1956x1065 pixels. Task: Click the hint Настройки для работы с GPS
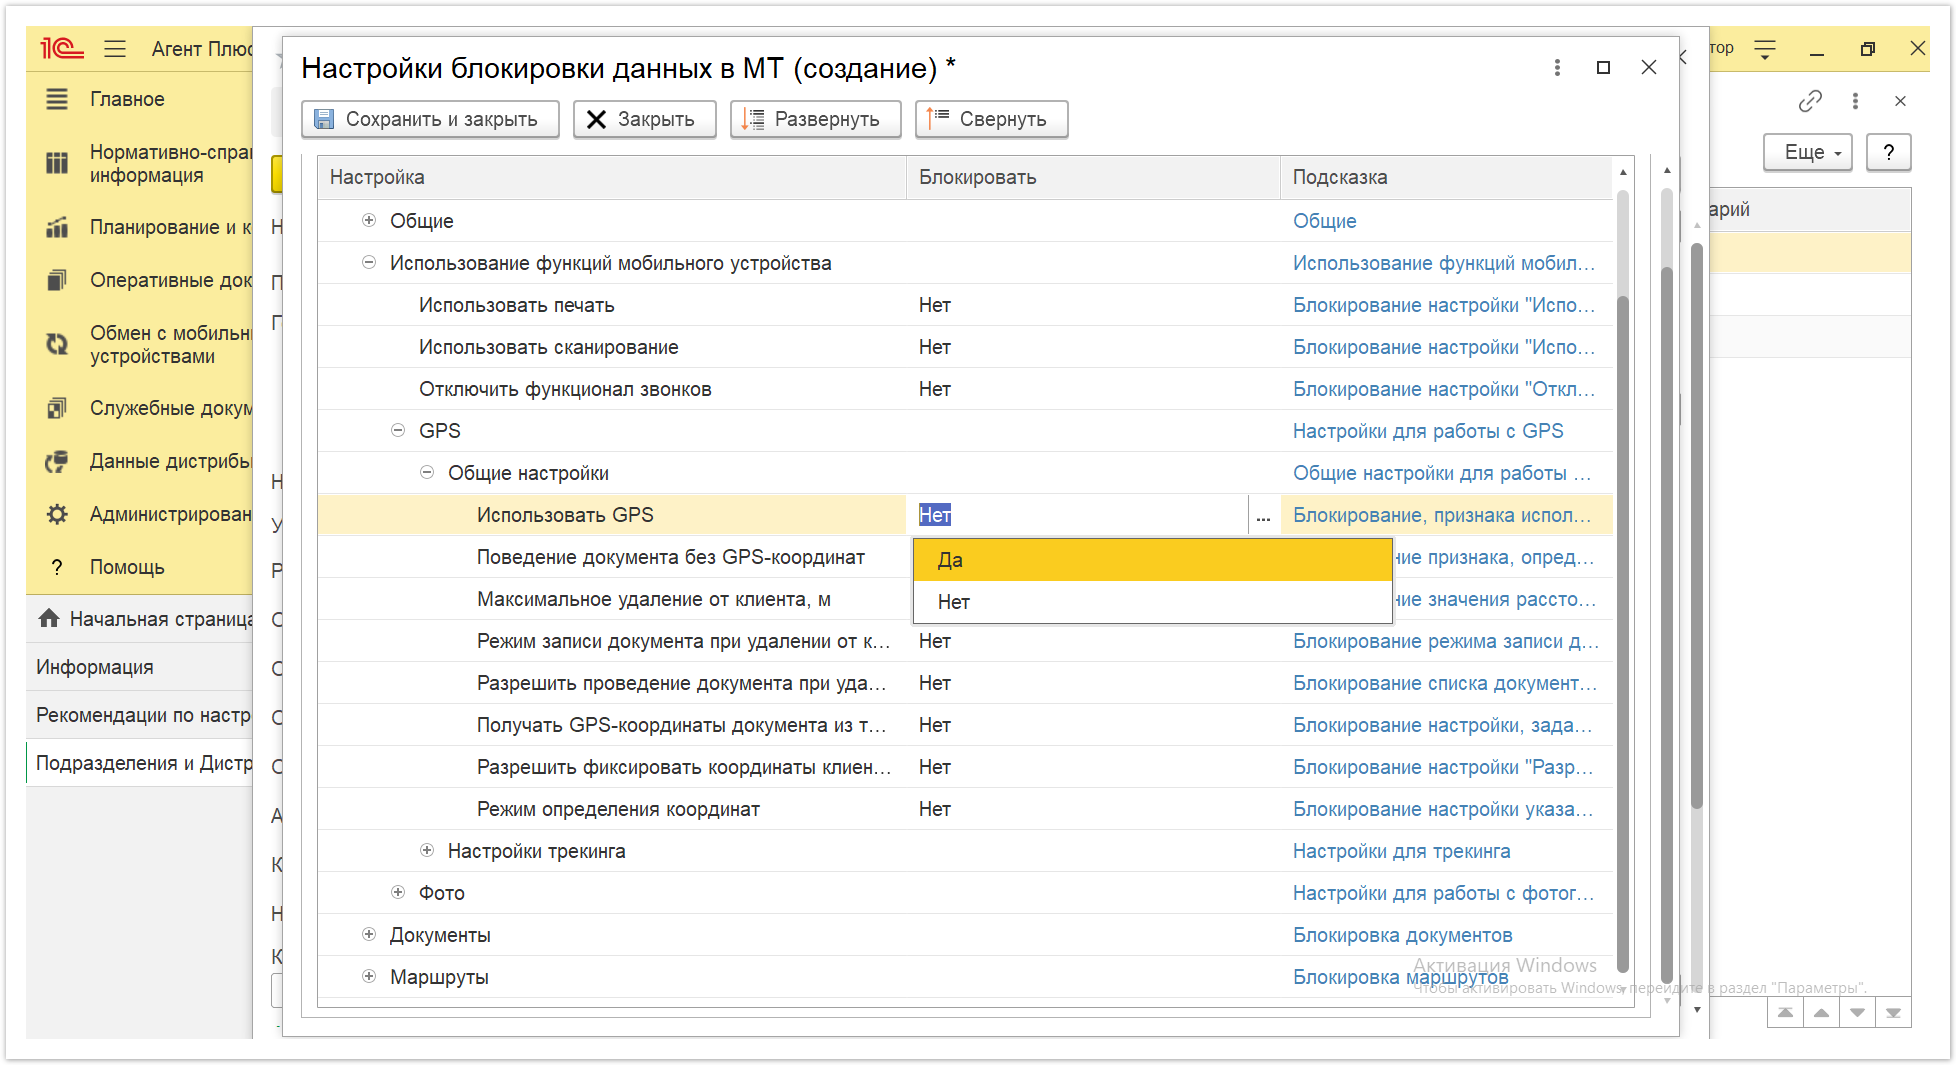(x=1428, y=431)
